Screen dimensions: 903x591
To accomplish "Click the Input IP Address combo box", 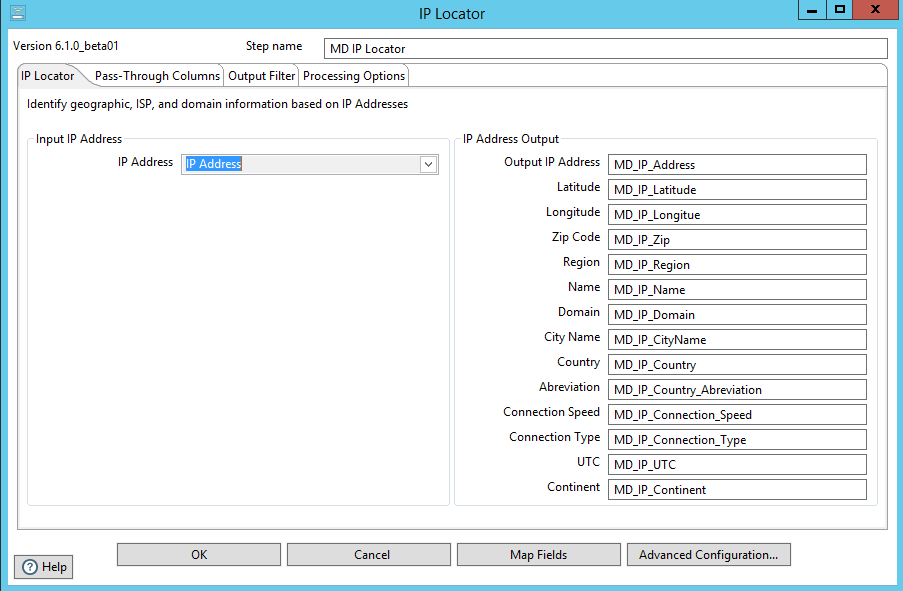I will [x=300, y=165].
